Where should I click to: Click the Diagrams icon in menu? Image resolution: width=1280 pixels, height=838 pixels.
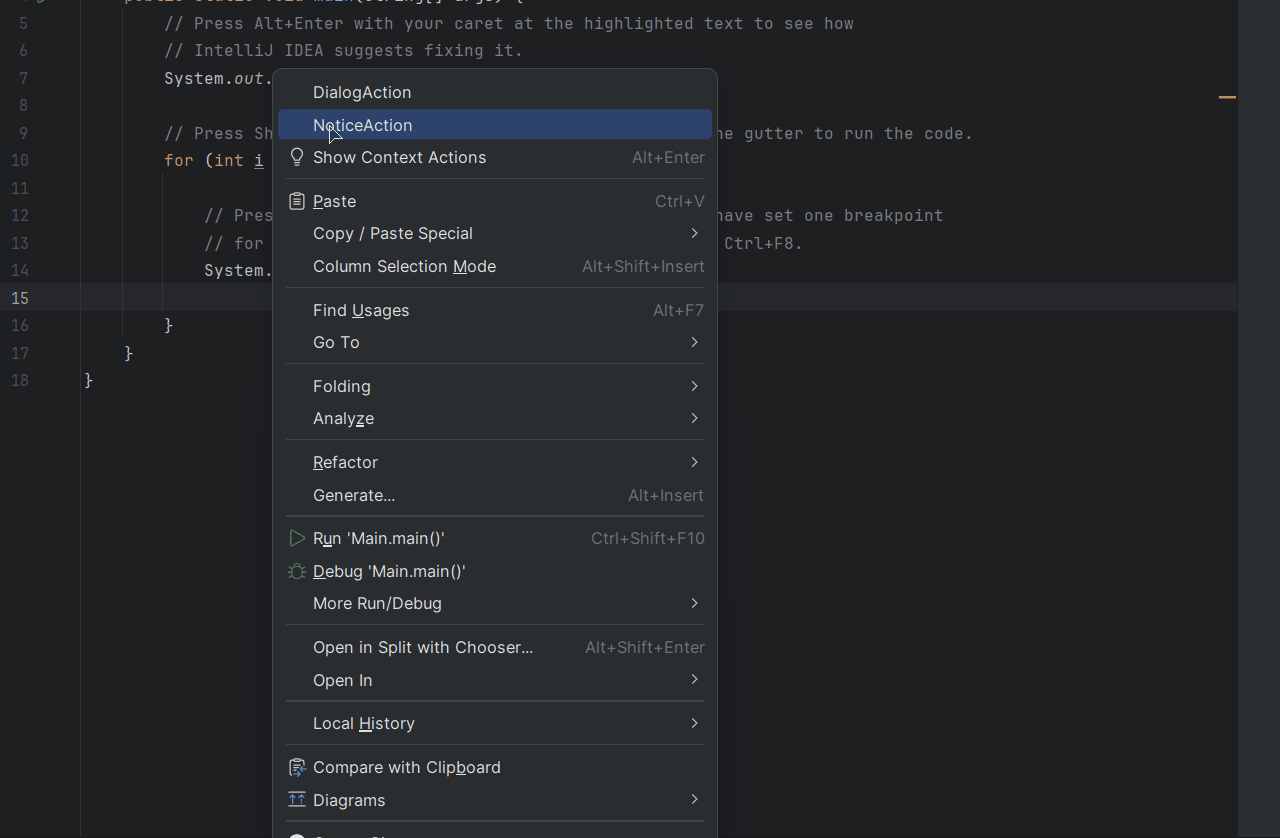[x=297, y=800]
